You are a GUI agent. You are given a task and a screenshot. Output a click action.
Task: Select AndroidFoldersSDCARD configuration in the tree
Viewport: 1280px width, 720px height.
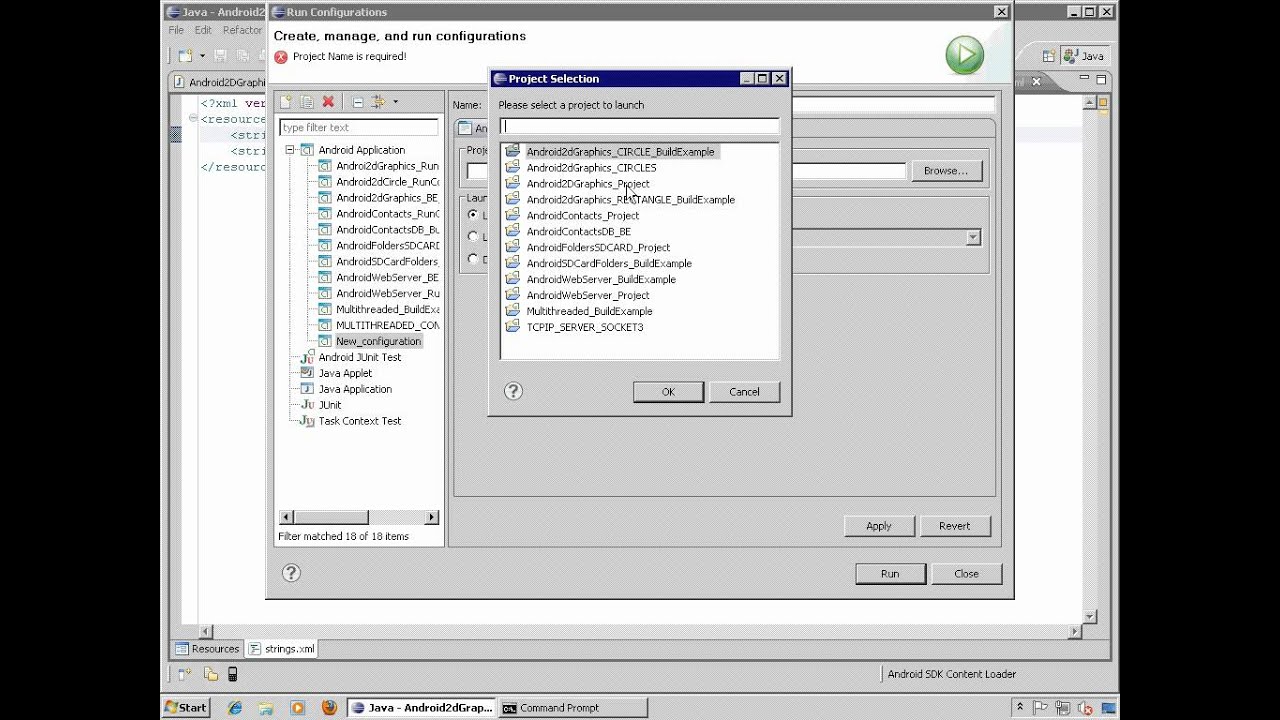pyautogui.click(x=387, y=246)
